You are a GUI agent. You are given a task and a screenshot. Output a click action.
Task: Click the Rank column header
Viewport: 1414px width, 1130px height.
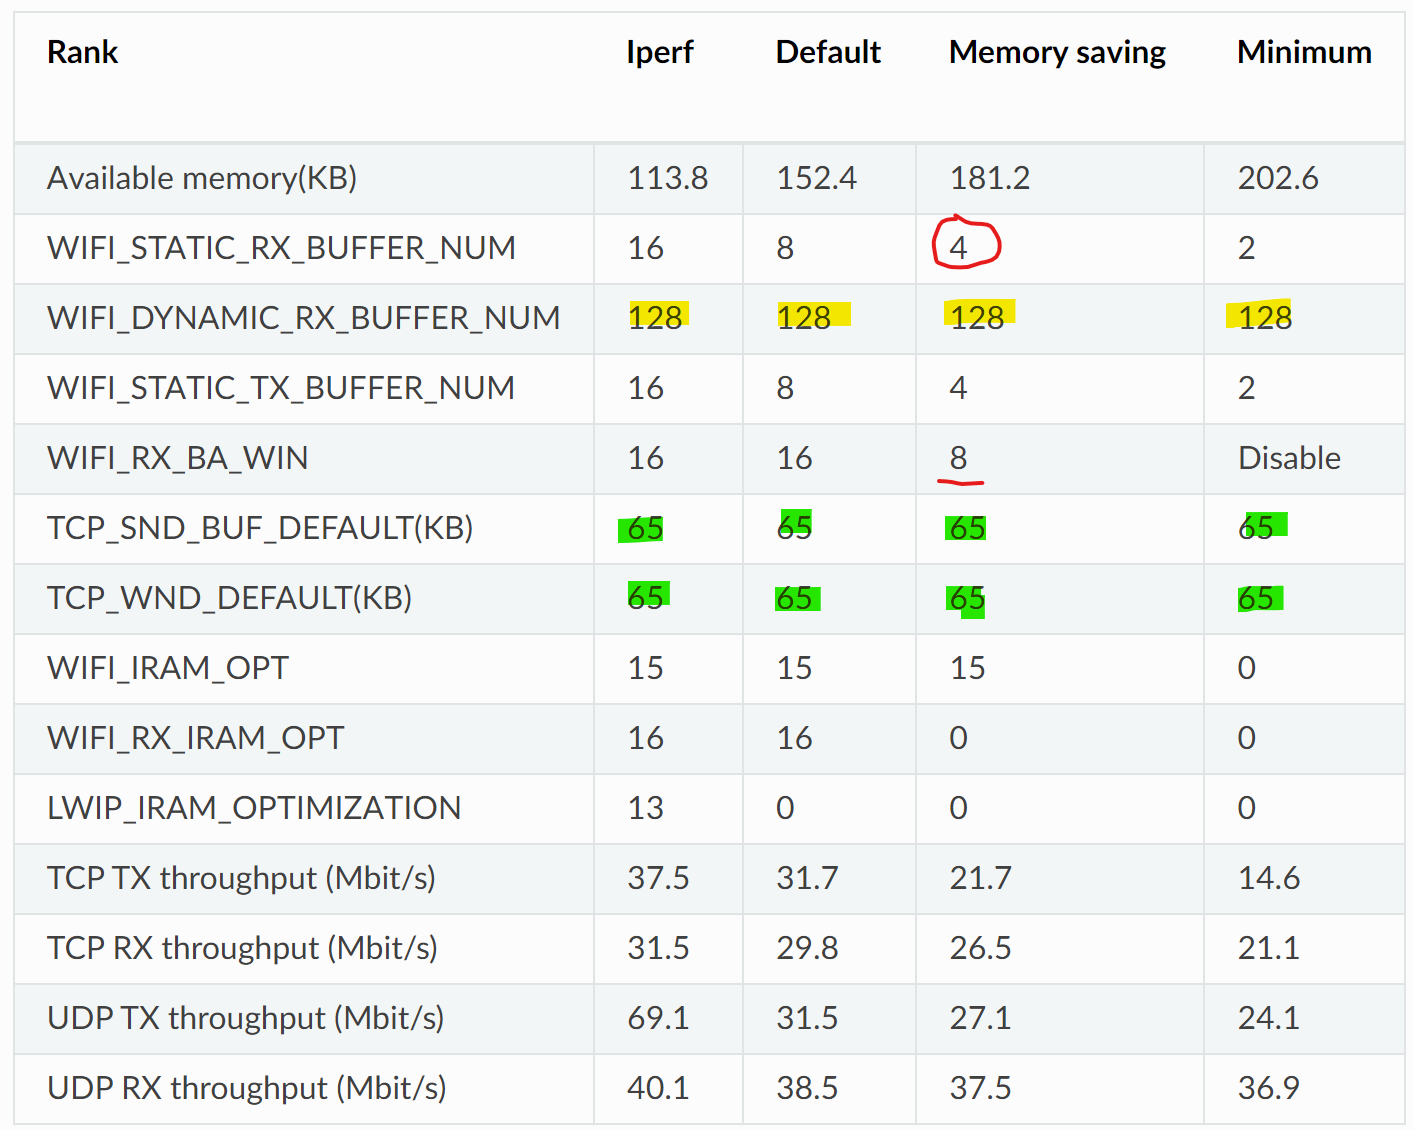click(x=82, y=52)
